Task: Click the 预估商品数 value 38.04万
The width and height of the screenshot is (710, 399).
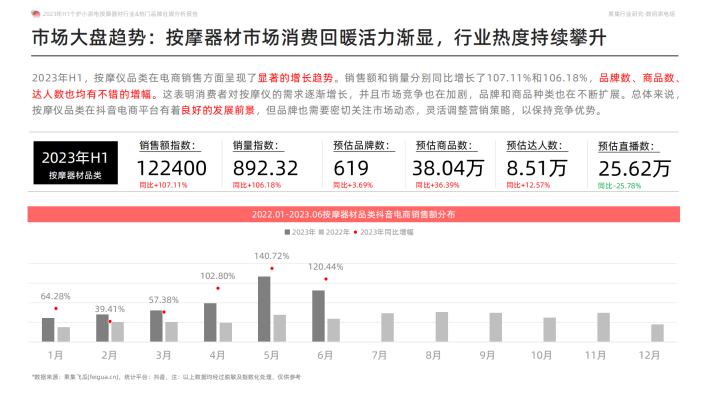Action: tap(448, 168)
